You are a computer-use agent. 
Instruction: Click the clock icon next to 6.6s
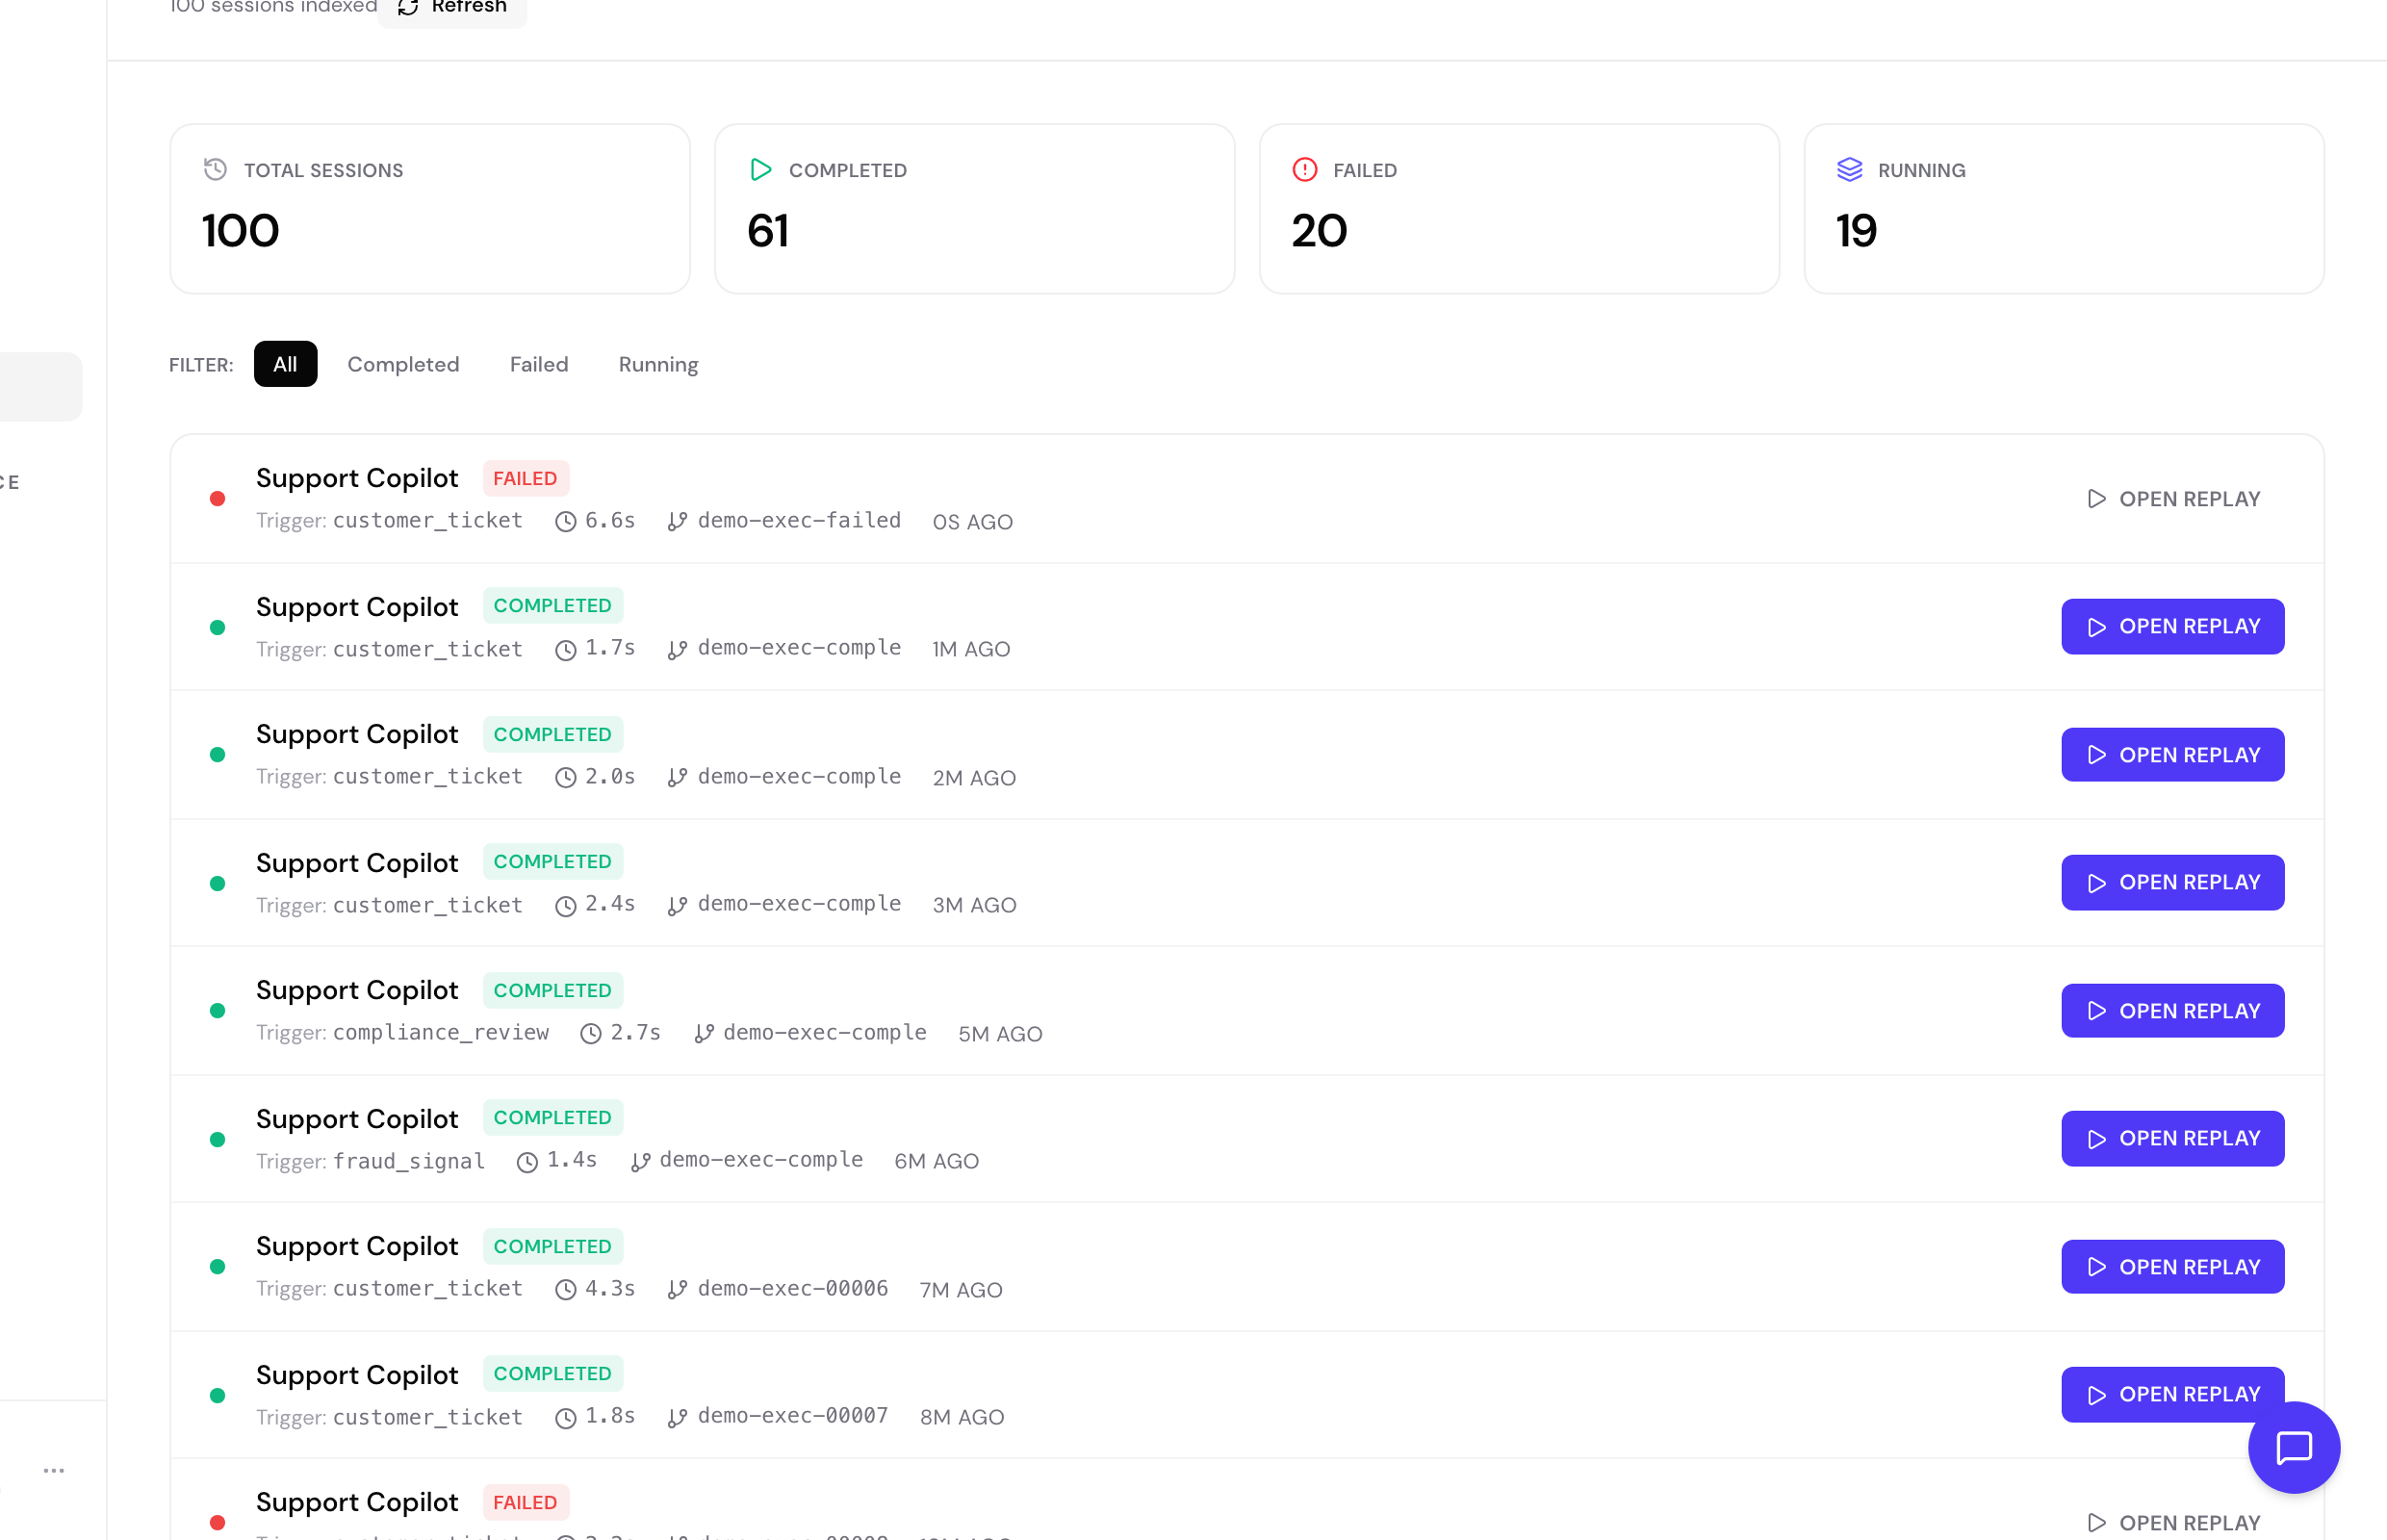565,521
